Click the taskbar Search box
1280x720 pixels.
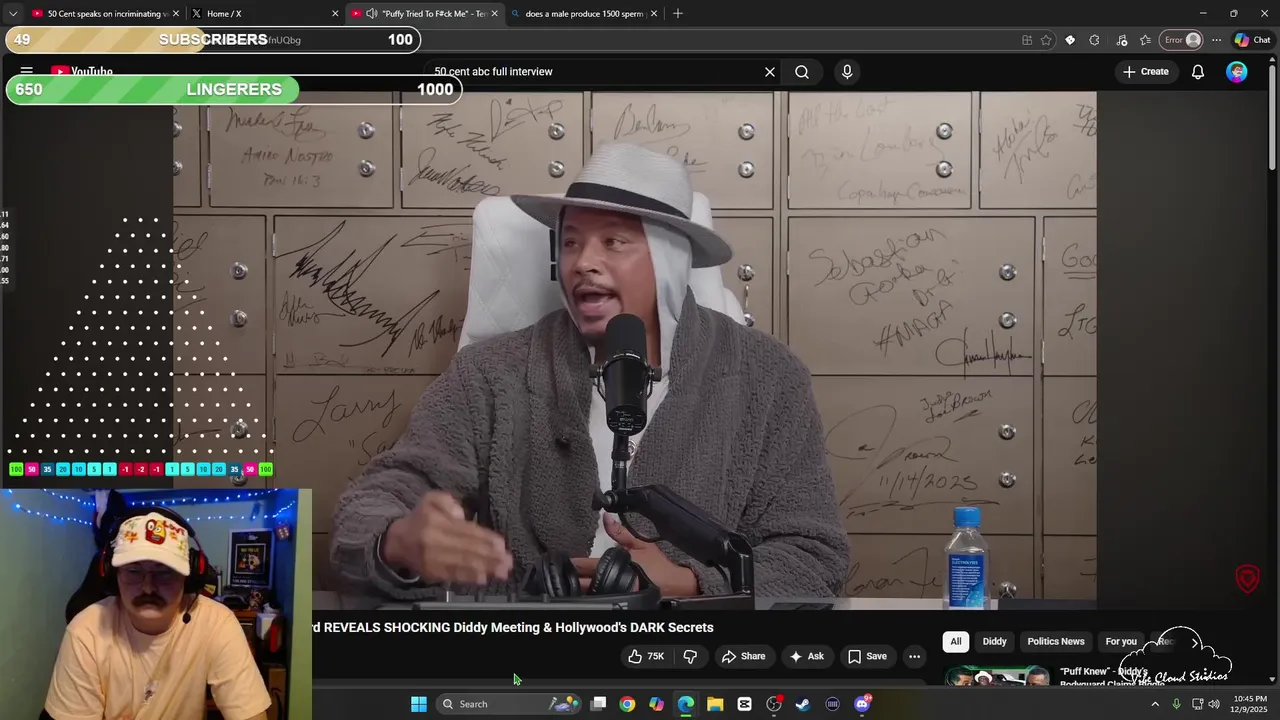510,704
